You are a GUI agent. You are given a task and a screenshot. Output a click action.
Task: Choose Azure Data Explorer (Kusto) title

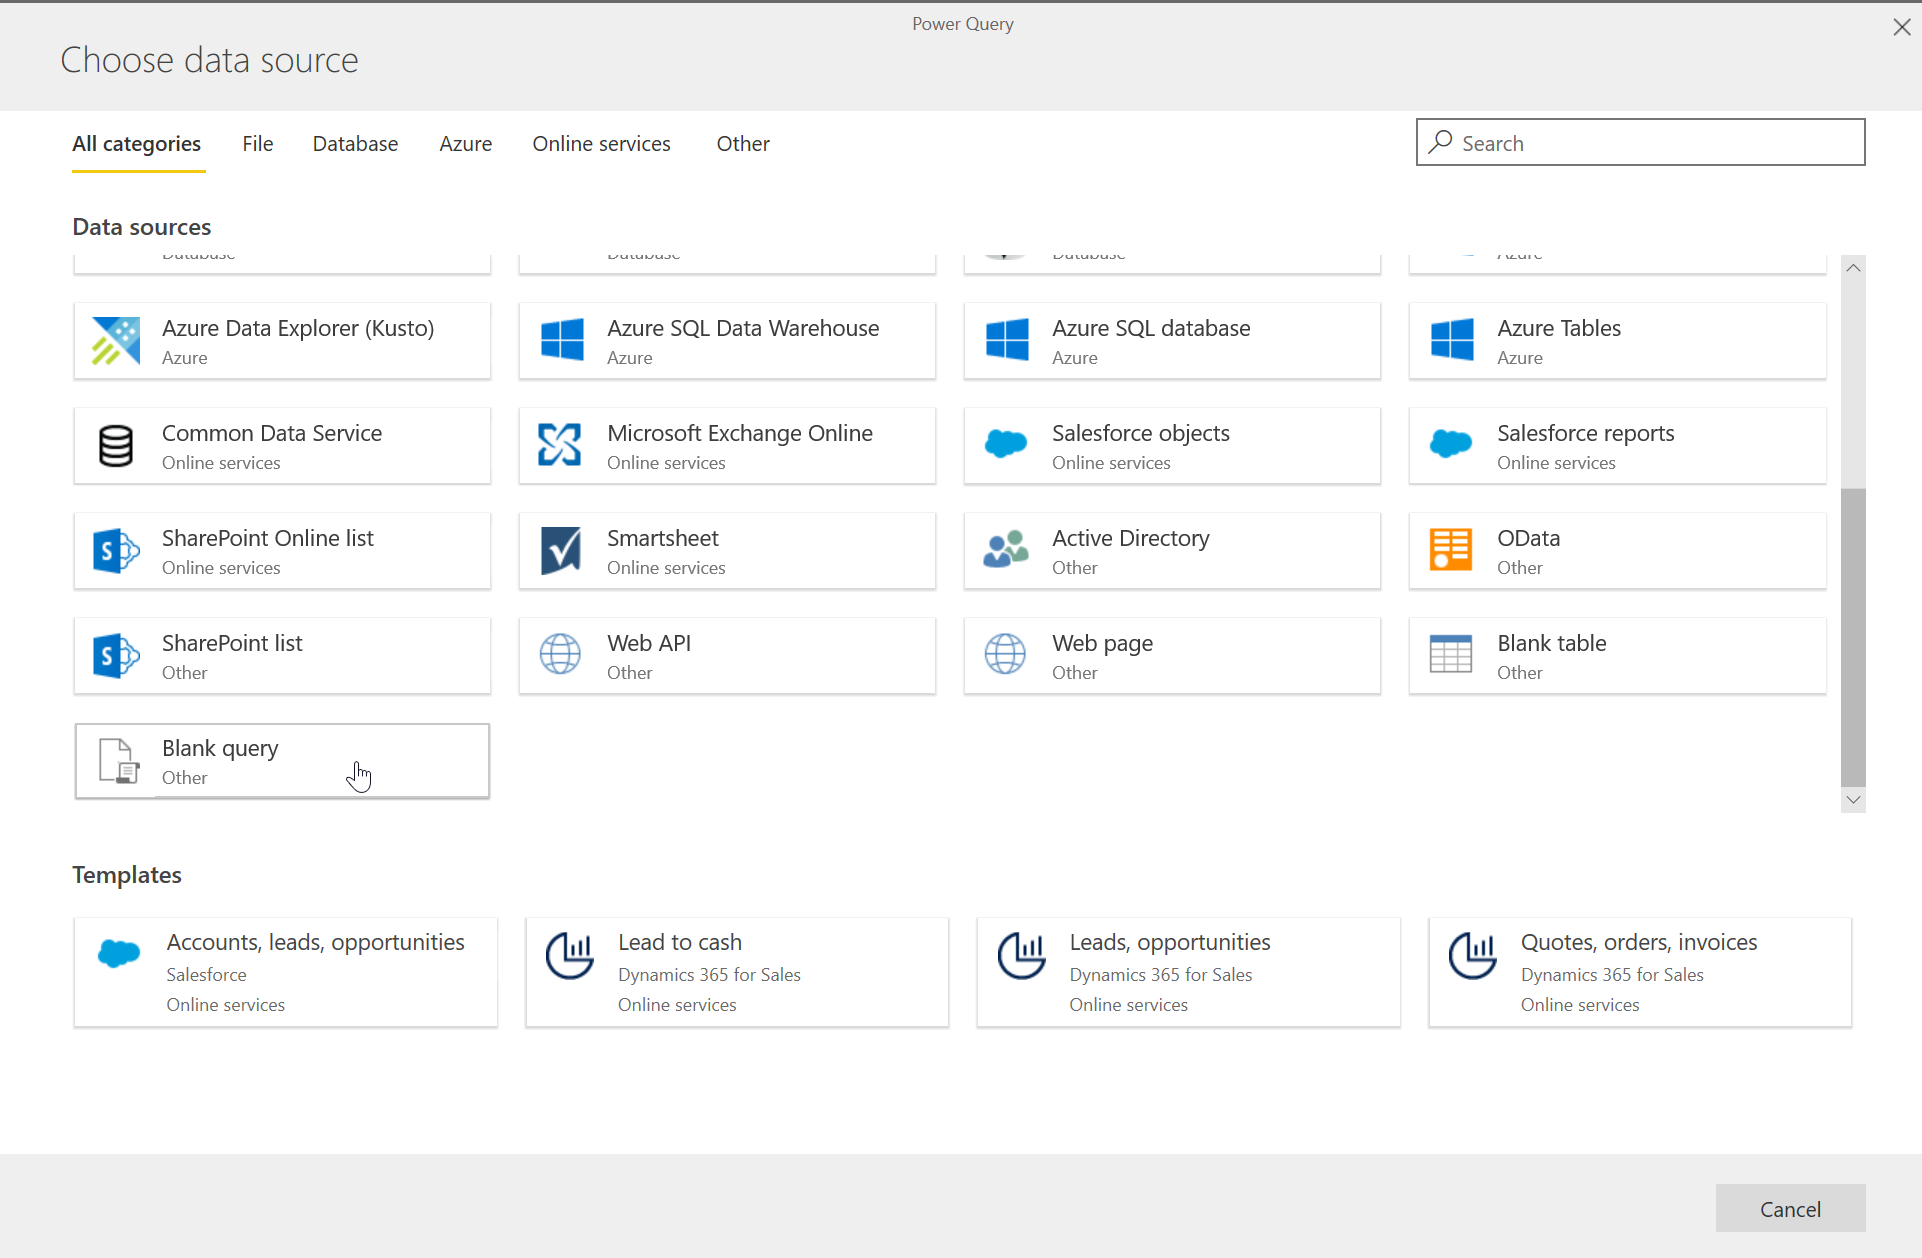click(298, 328)
